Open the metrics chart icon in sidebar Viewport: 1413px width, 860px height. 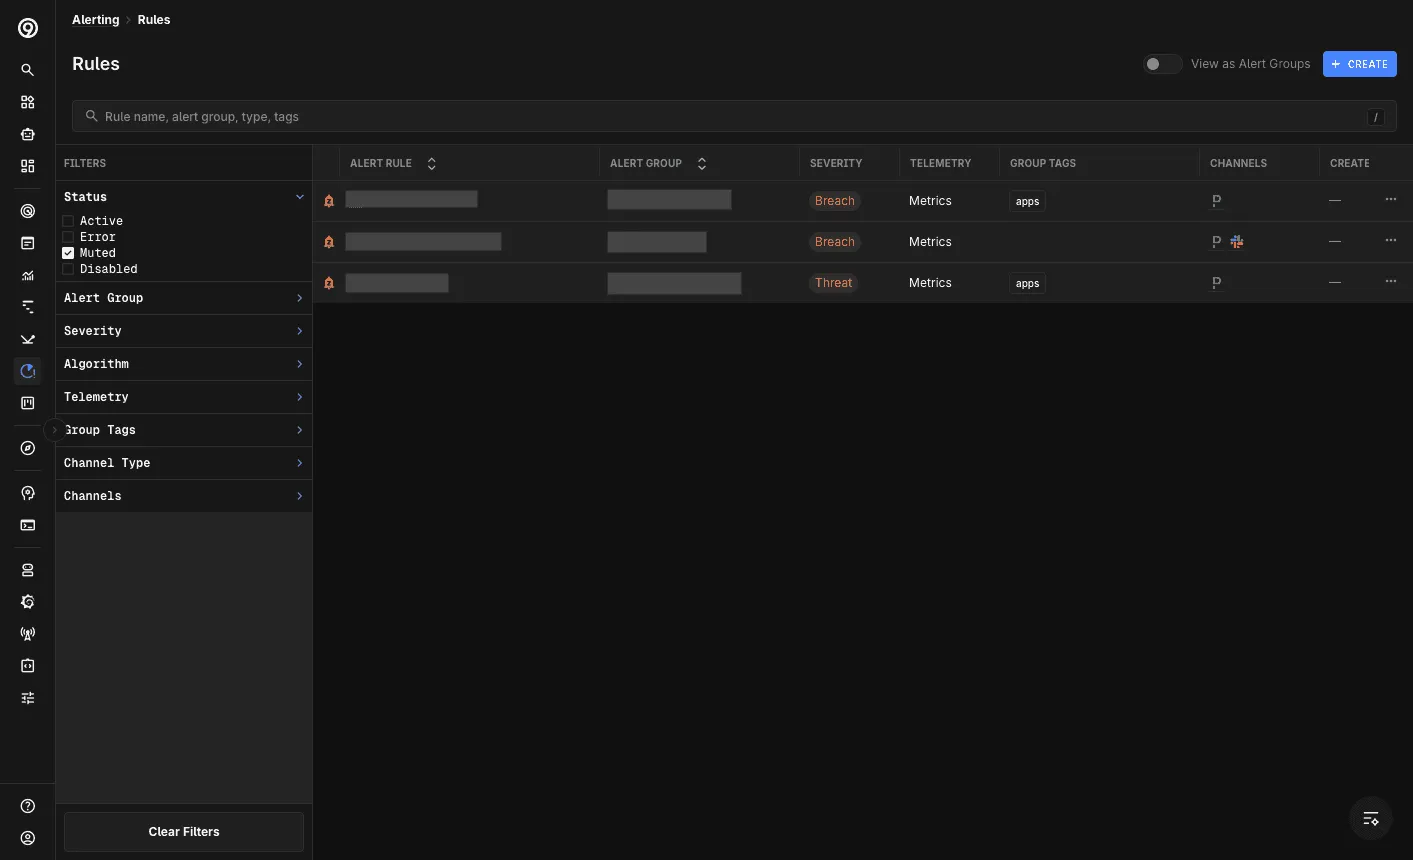coord(28,275)
